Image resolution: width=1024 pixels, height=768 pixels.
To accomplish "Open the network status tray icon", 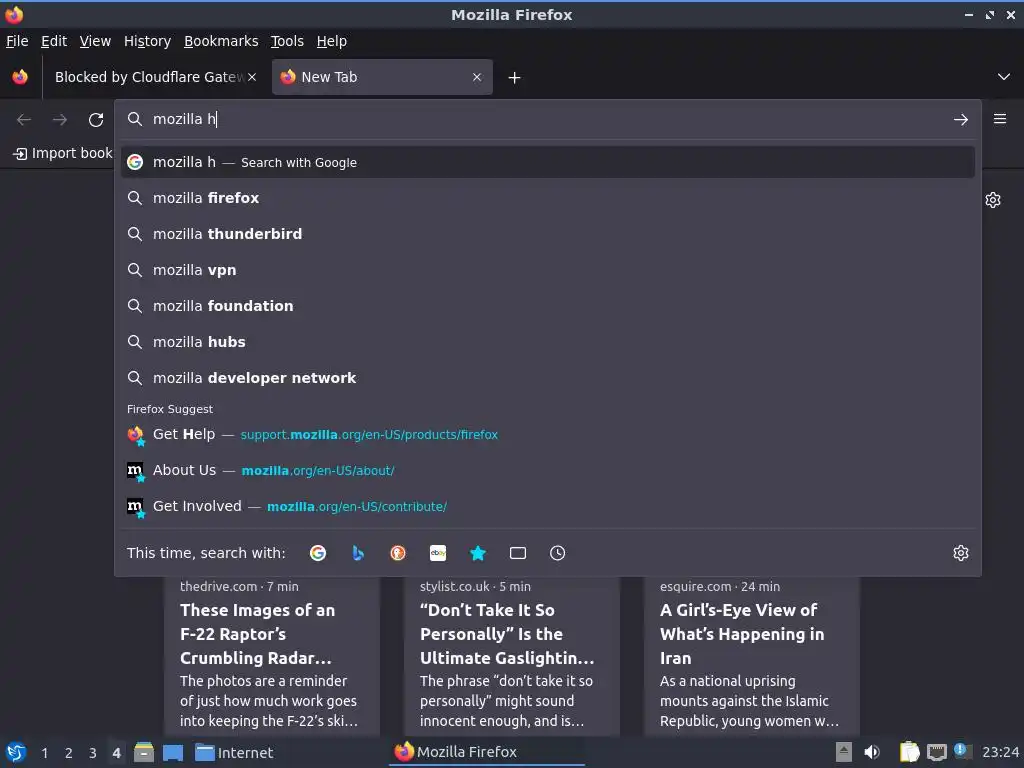I will pos(936,752).
